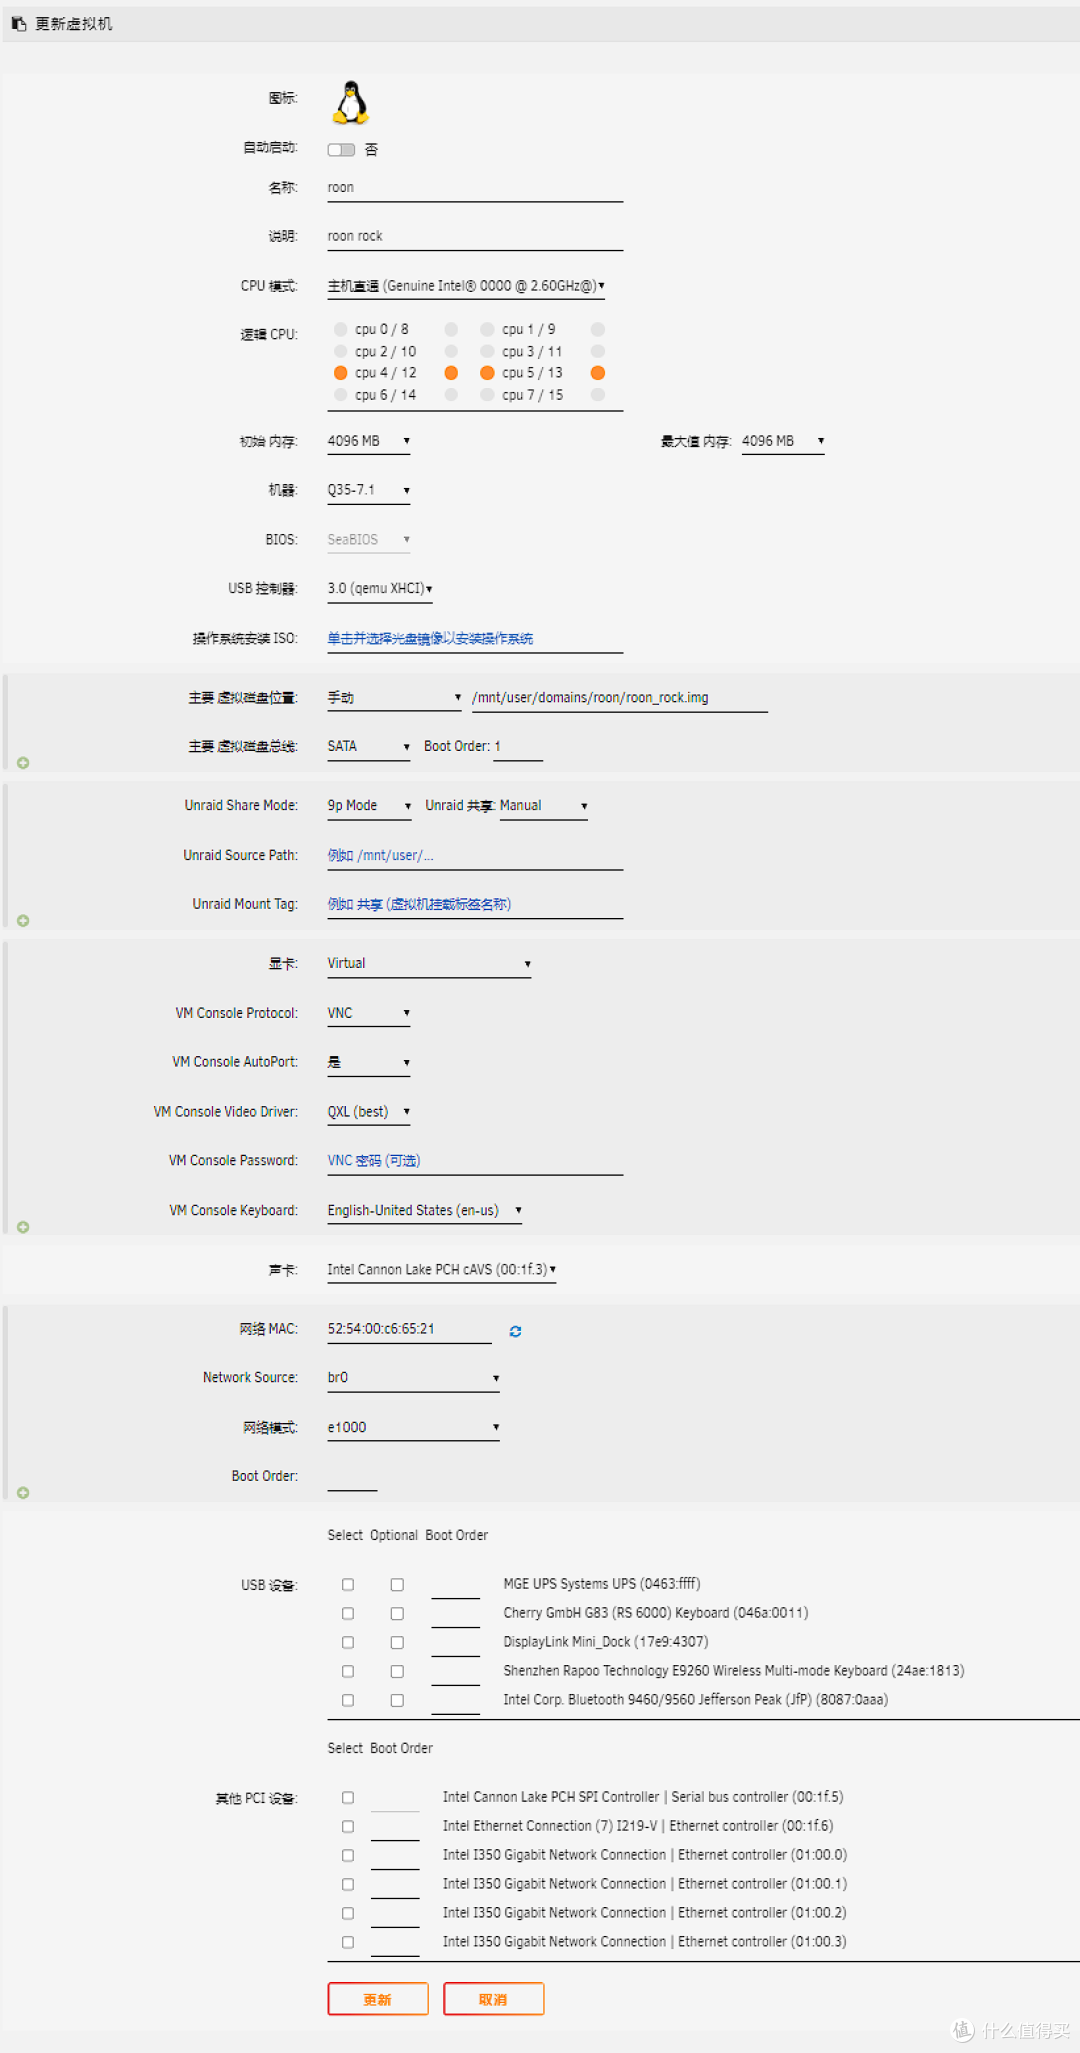The height and width of the screenshot is (2053, 1080).
Task: Click the update VM header icon
Action: pos(19,23)
